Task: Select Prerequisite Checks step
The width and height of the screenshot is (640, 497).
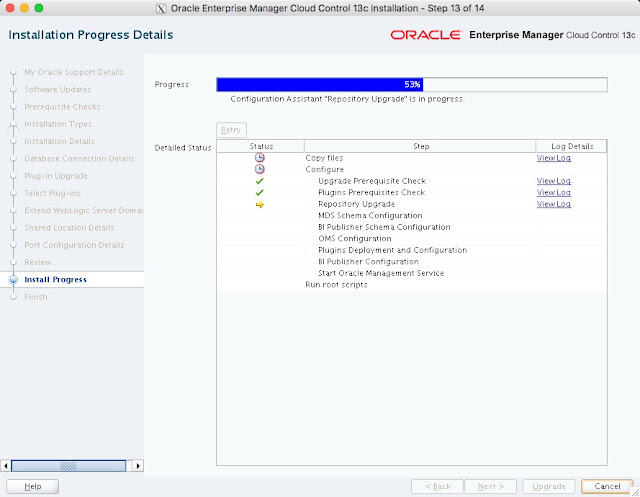Action: (62, 107)
